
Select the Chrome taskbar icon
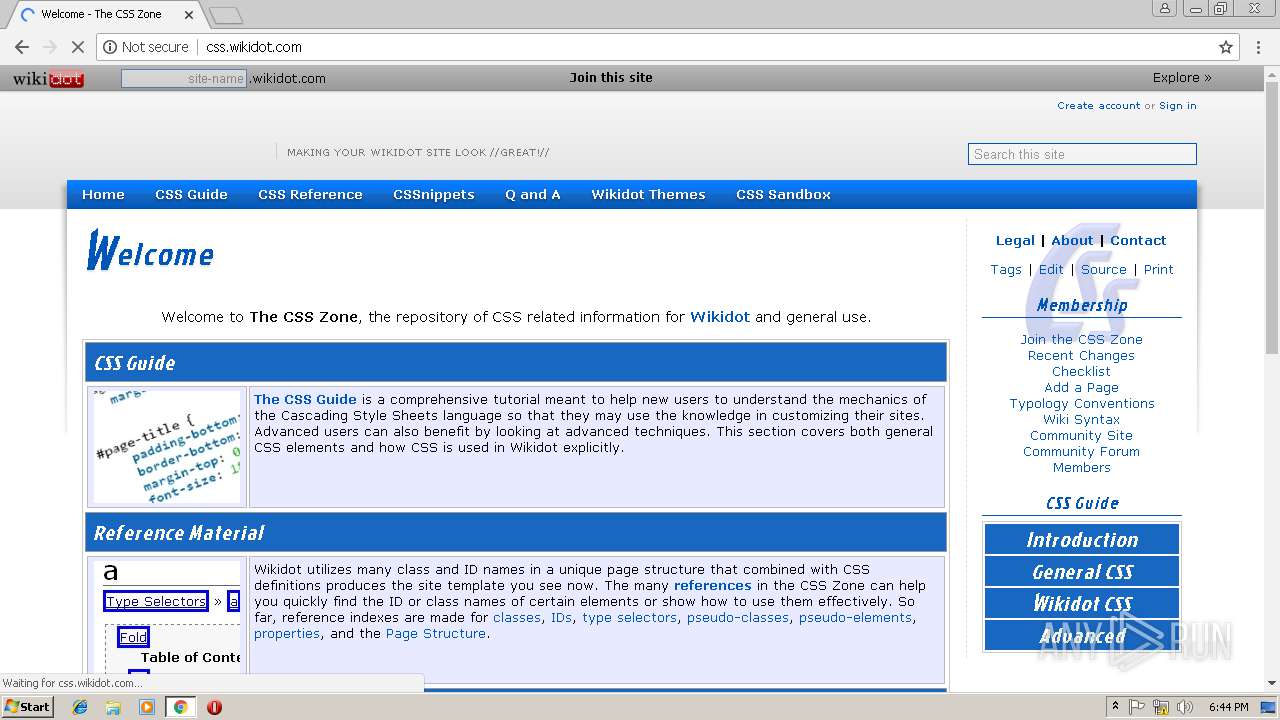[x=180, y=707]
